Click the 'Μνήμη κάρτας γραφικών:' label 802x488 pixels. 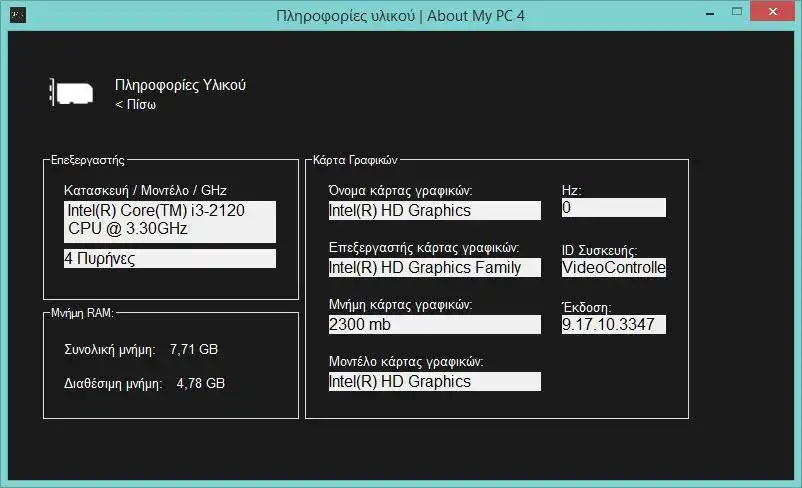click(400, 305)
